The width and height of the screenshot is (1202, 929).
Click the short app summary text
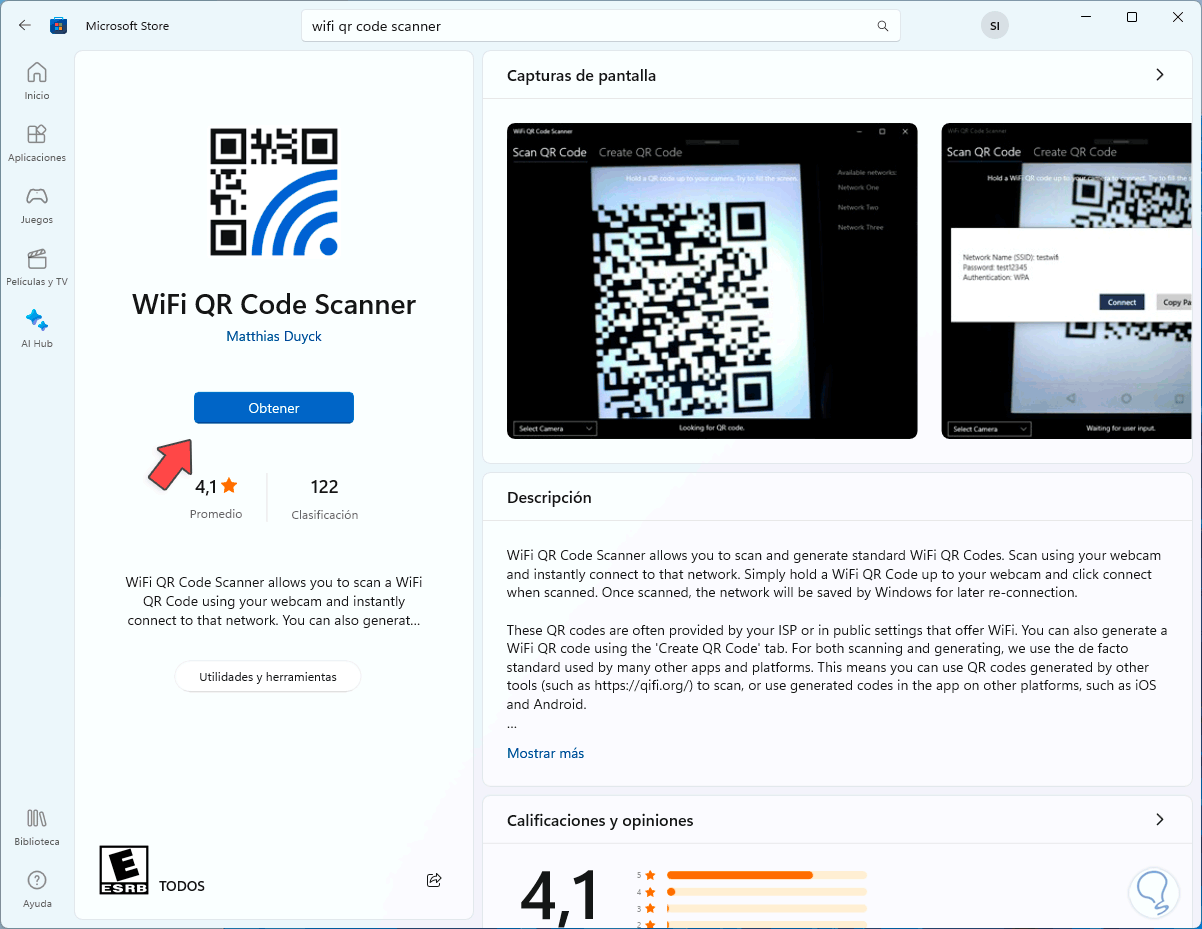pos(274,601)
